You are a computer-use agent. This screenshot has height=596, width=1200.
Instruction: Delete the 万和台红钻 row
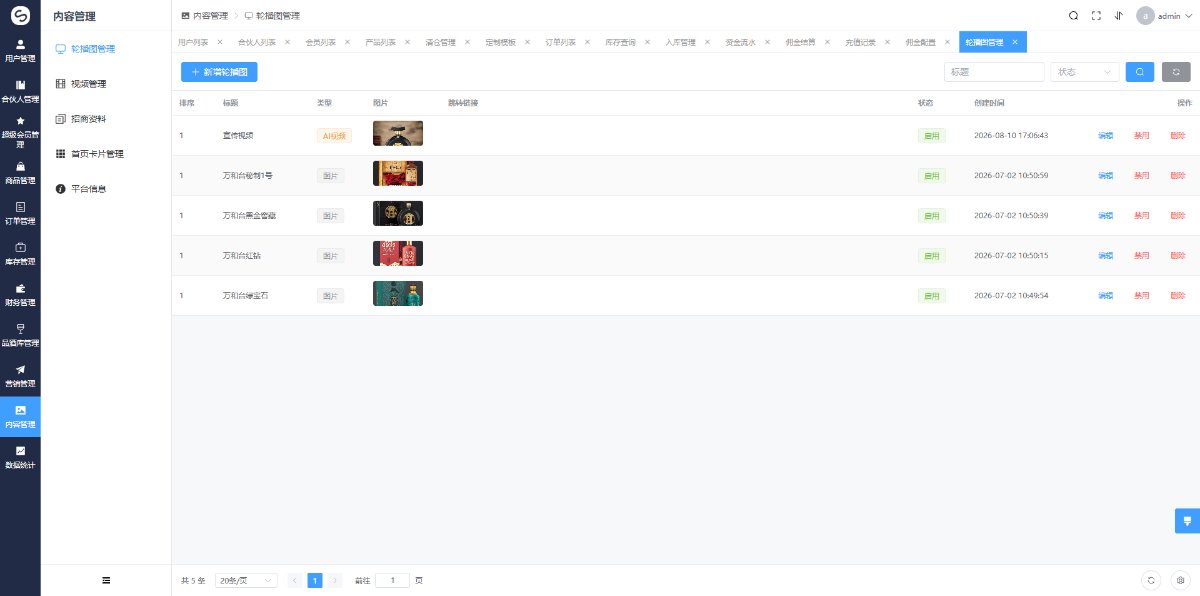[x=1177, y=255]
